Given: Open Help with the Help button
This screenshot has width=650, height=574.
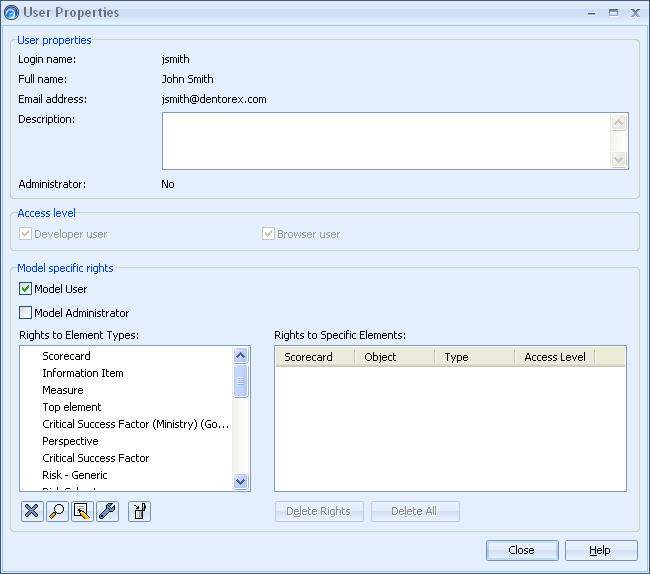Looking at the screenshot, I should point(601,550).
